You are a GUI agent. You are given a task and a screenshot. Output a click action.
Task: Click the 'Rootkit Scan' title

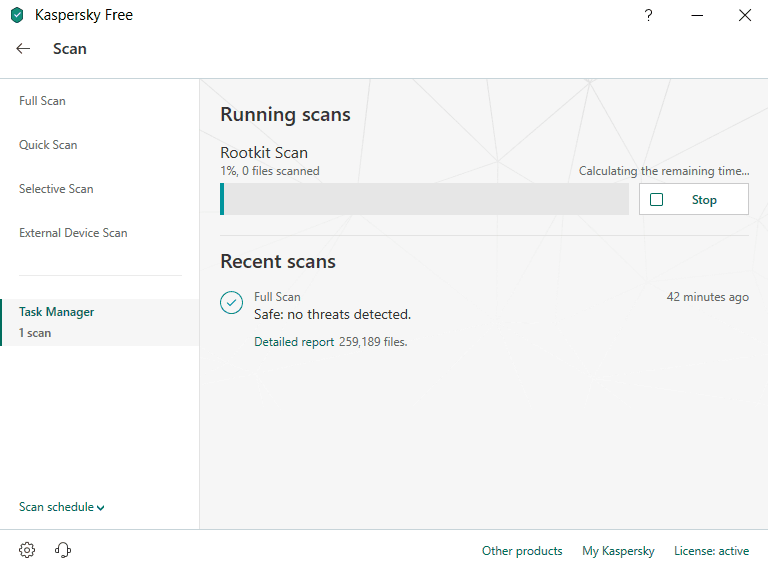[x=264, y=153]
